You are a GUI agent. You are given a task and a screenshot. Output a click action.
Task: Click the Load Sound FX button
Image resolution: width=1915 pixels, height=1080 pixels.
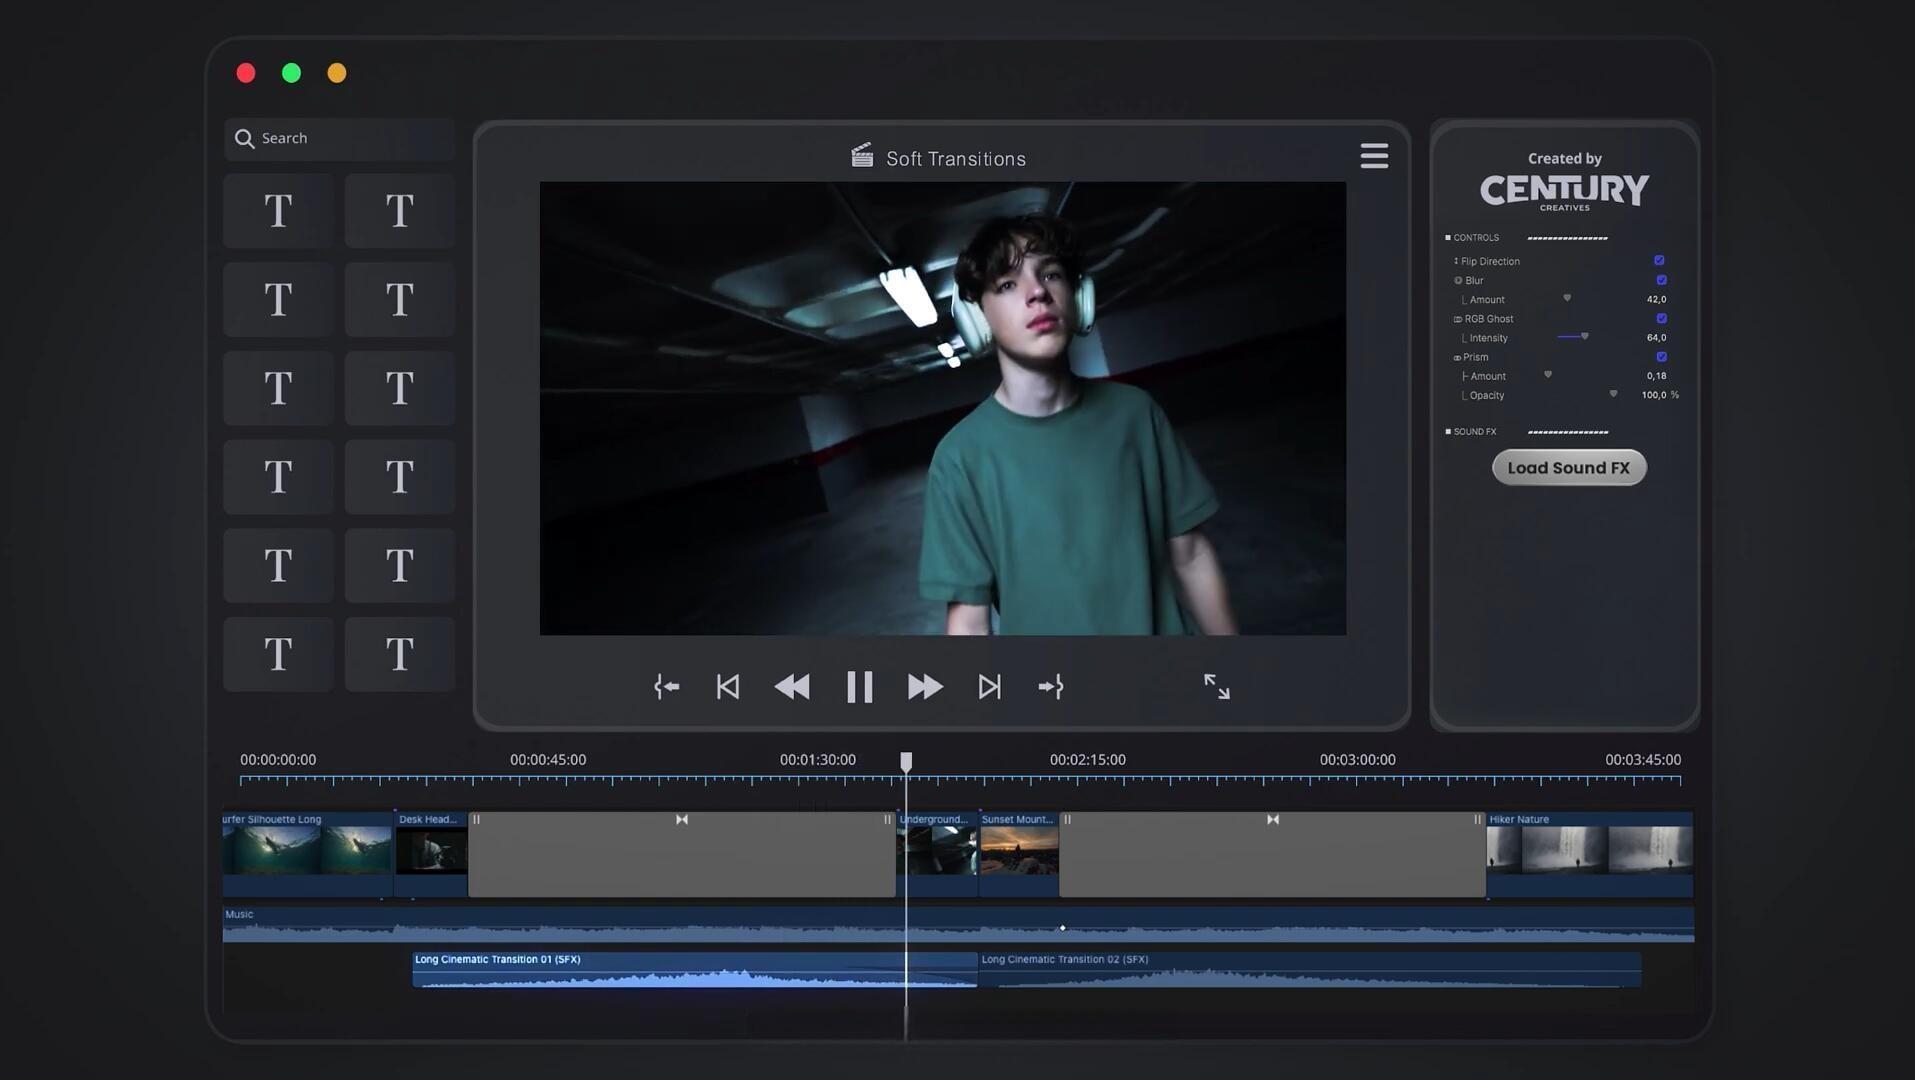point(1568,468)
